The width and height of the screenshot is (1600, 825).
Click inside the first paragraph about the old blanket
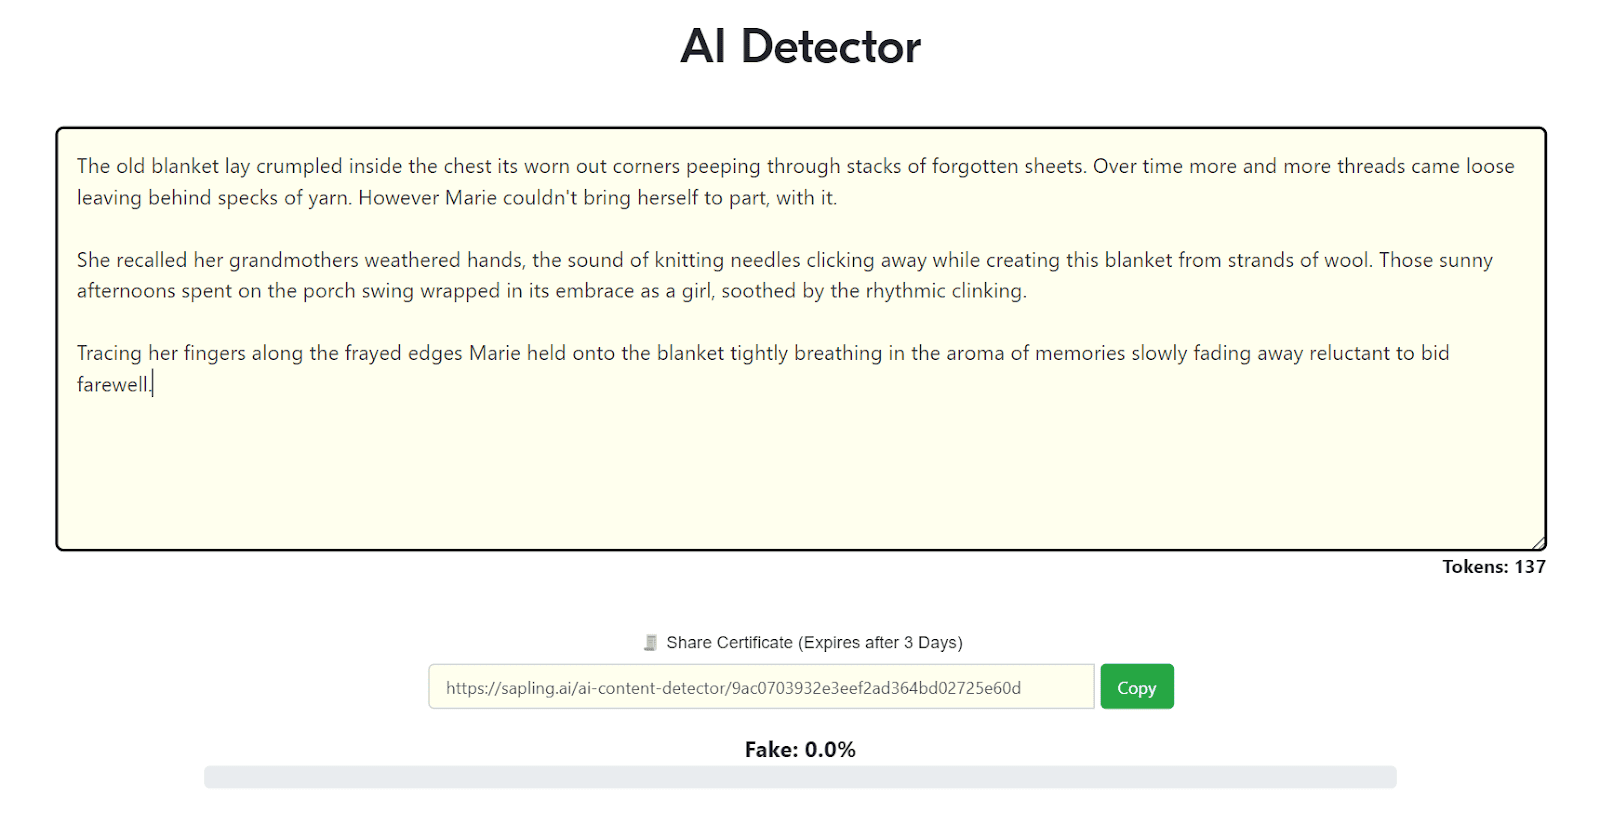795,182
